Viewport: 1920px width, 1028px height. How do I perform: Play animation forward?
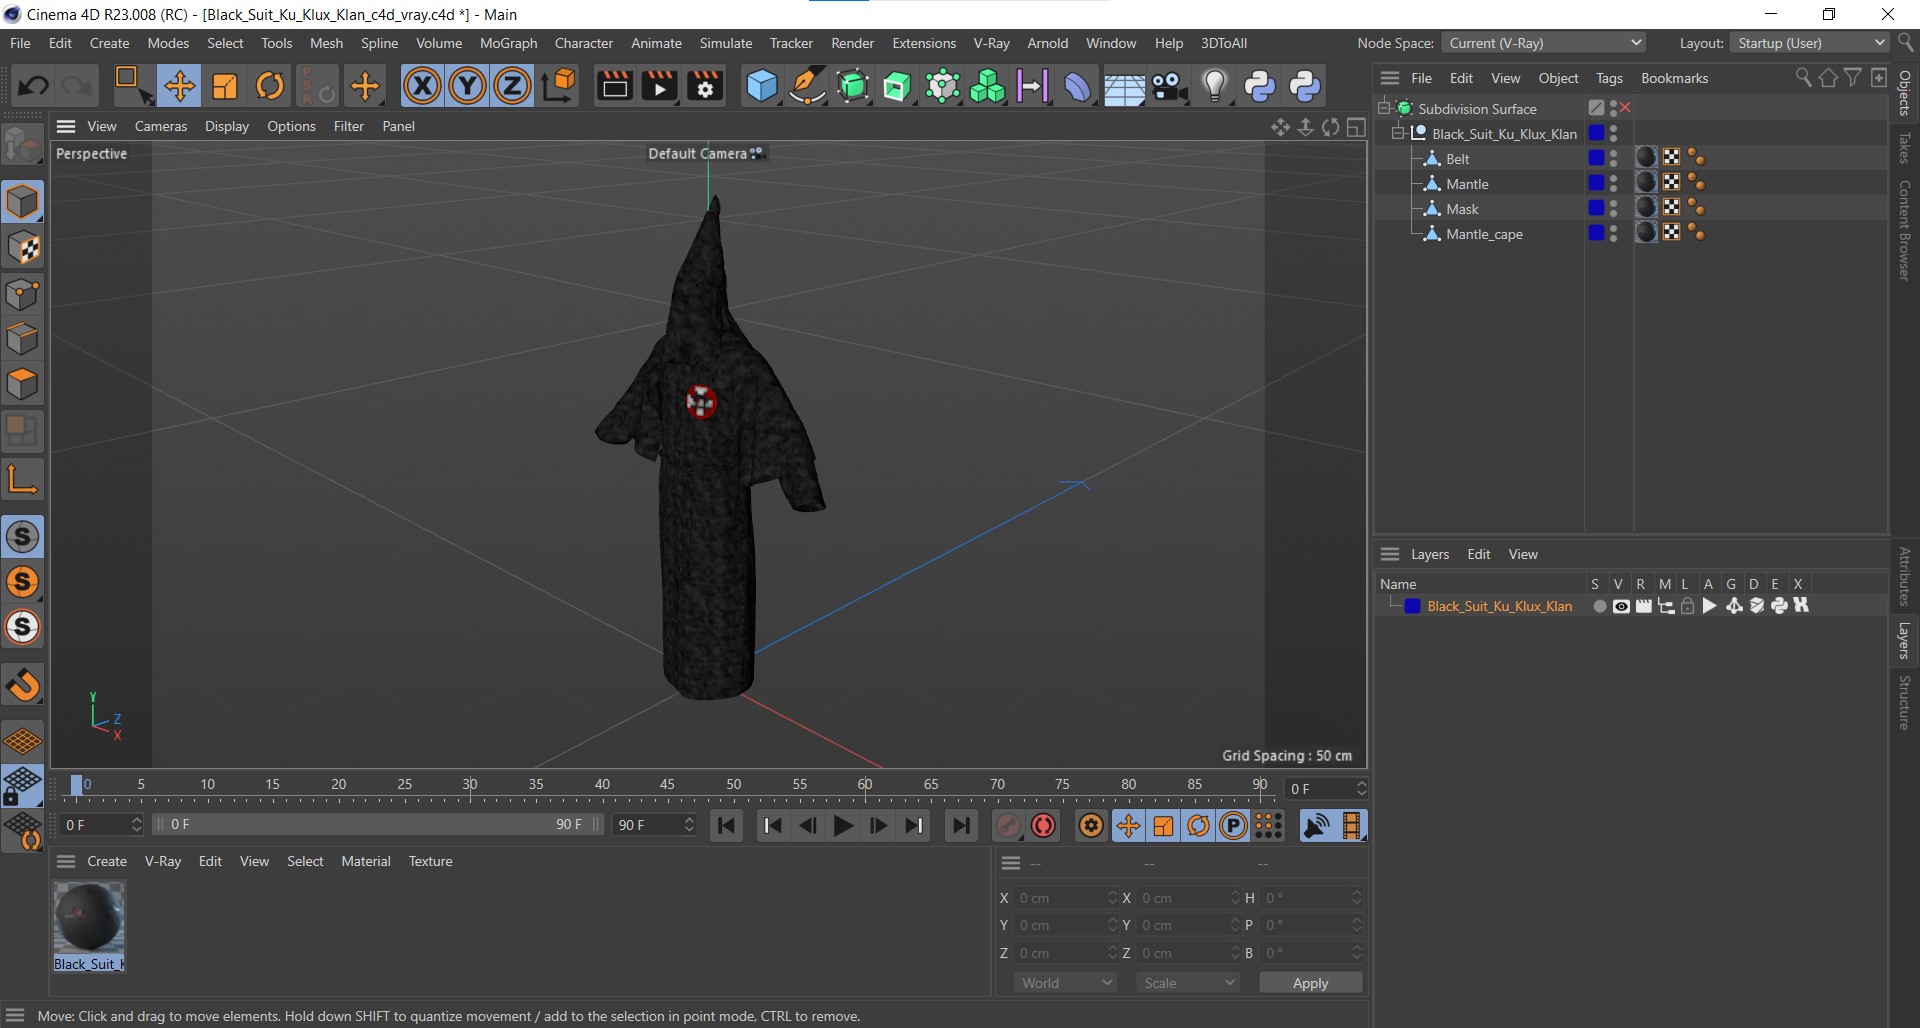coord(843,826)
